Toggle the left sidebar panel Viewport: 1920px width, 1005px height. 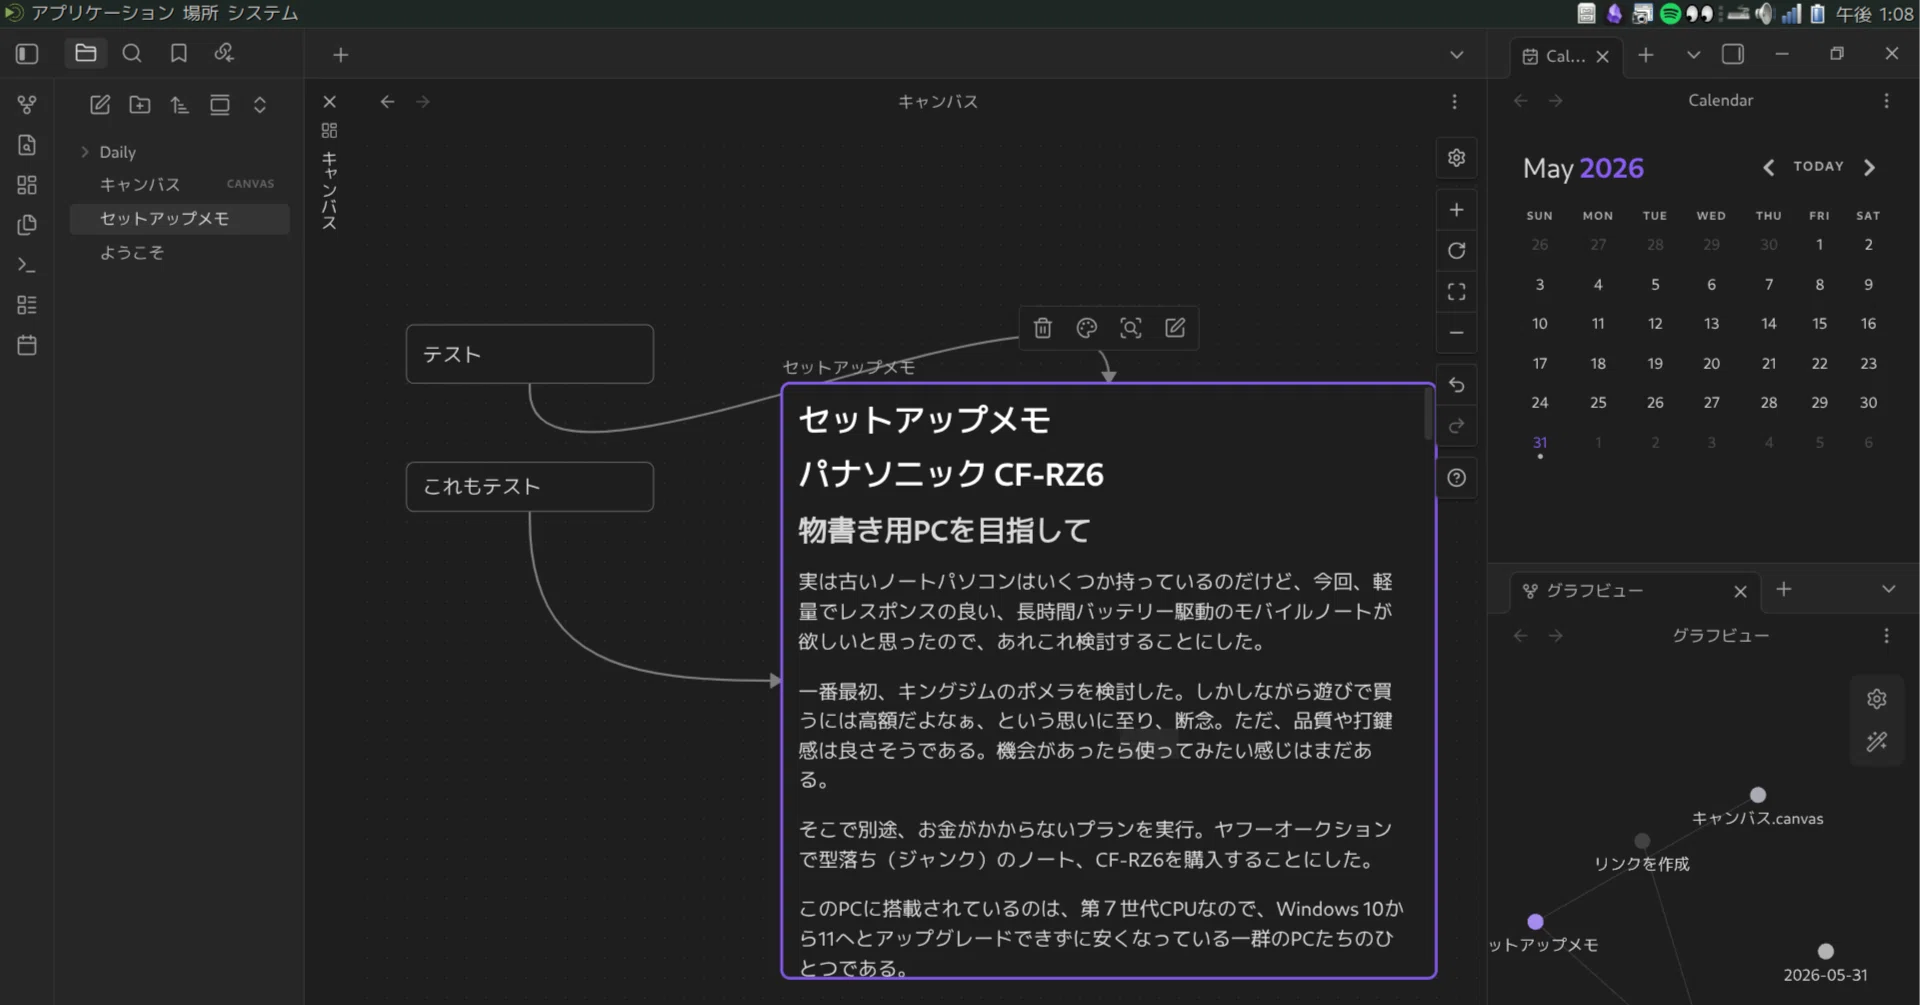click(x=27, y=54)
